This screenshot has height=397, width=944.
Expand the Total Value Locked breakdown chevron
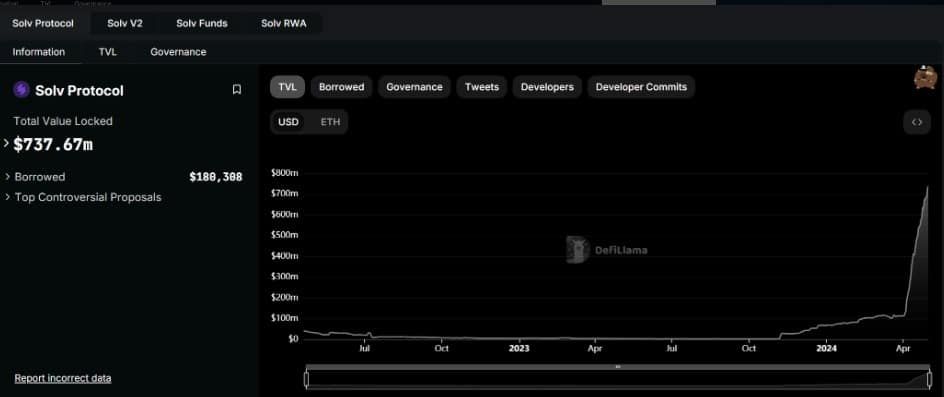(x=6, y=143)
